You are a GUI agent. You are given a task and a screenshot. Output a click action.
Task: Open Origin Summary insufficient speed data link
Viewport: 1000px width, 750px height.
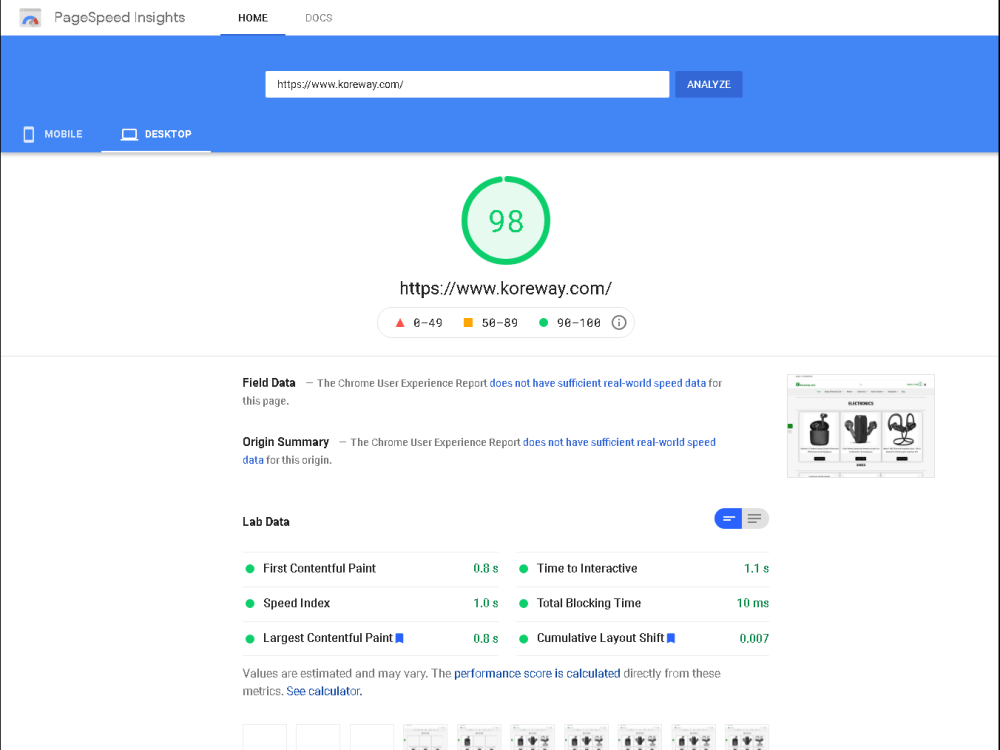point(619,442)
